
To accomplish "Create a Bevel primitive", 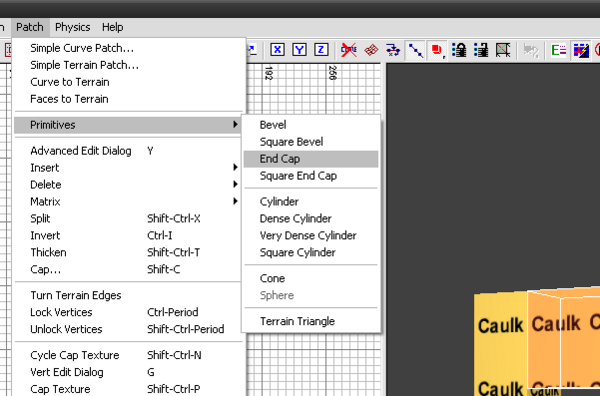I will pyautogui.click(x=311, y=125).
